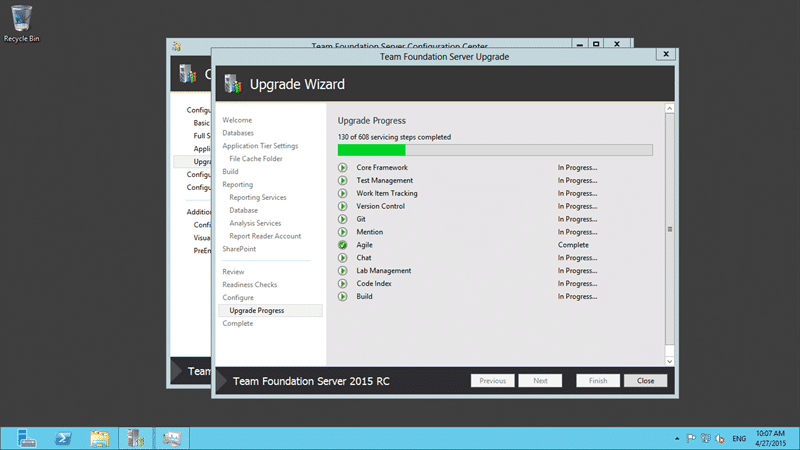Select the Database sub-step under Reporting
This screenshot has height=450, width=800.
243,210
